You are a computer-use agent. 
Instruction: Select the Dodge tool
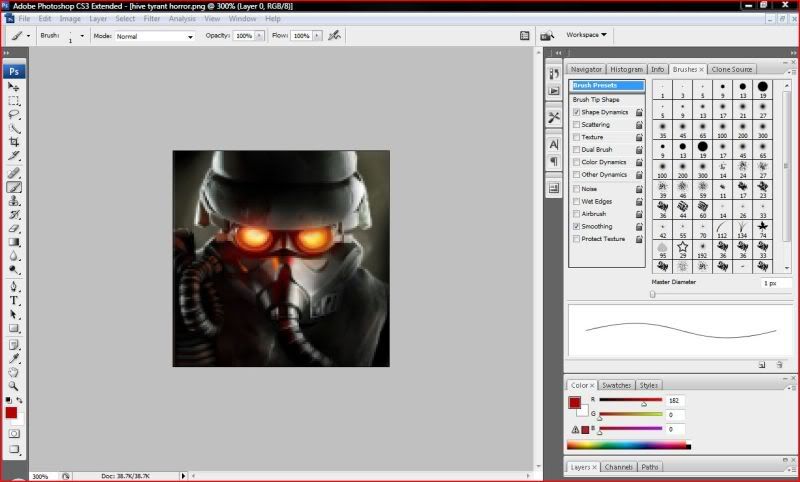(14, 270)
